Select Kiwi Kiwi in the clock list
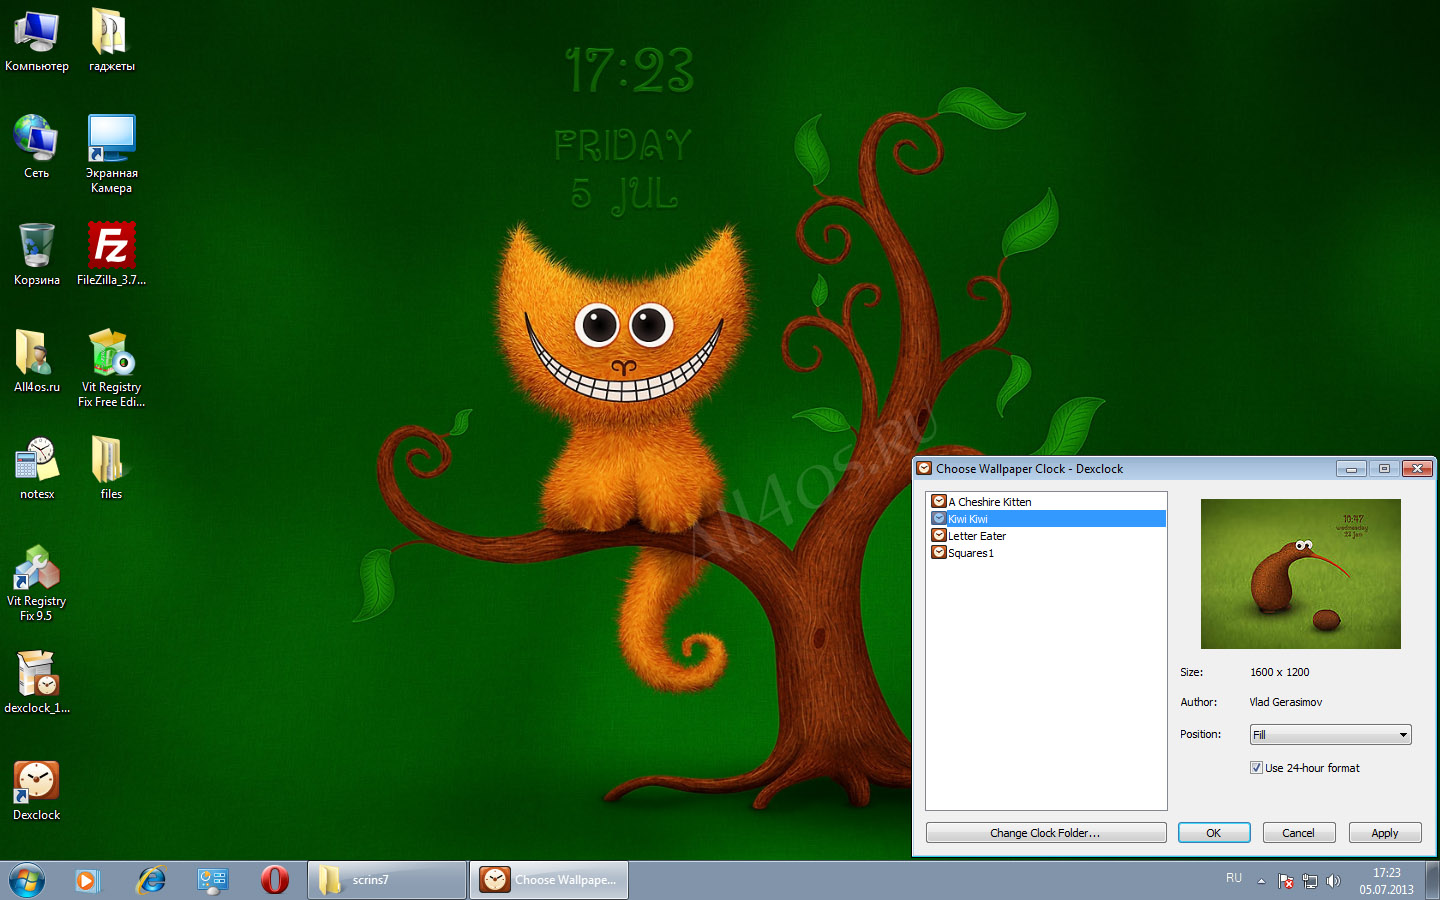The height and width of the screenshot is (900, 1440). pos(1046,519)
